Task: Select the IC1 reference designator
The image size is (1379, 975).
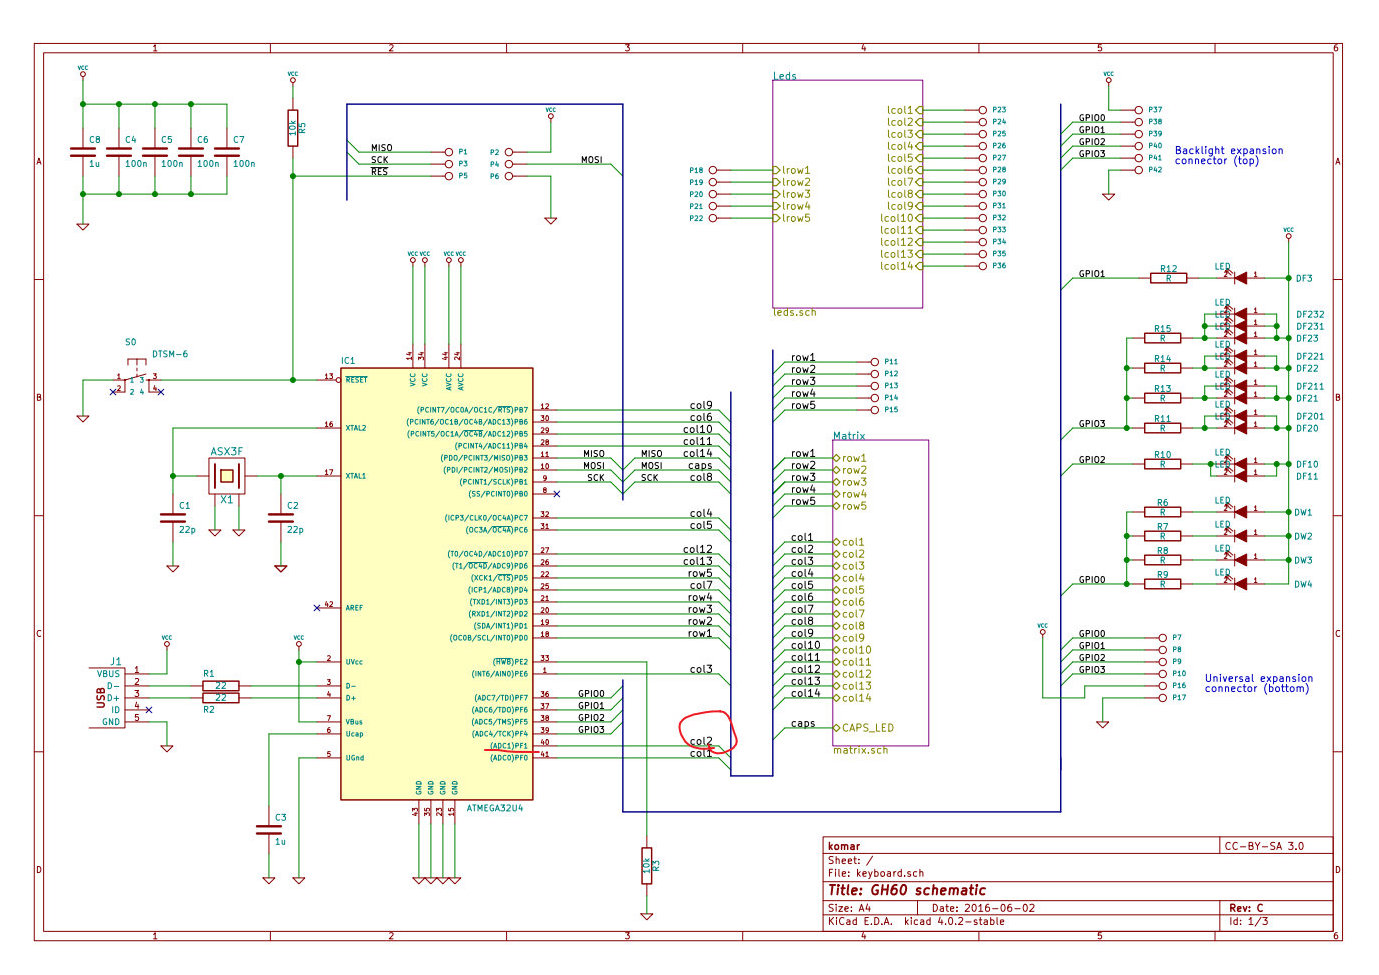Action: 348,361
